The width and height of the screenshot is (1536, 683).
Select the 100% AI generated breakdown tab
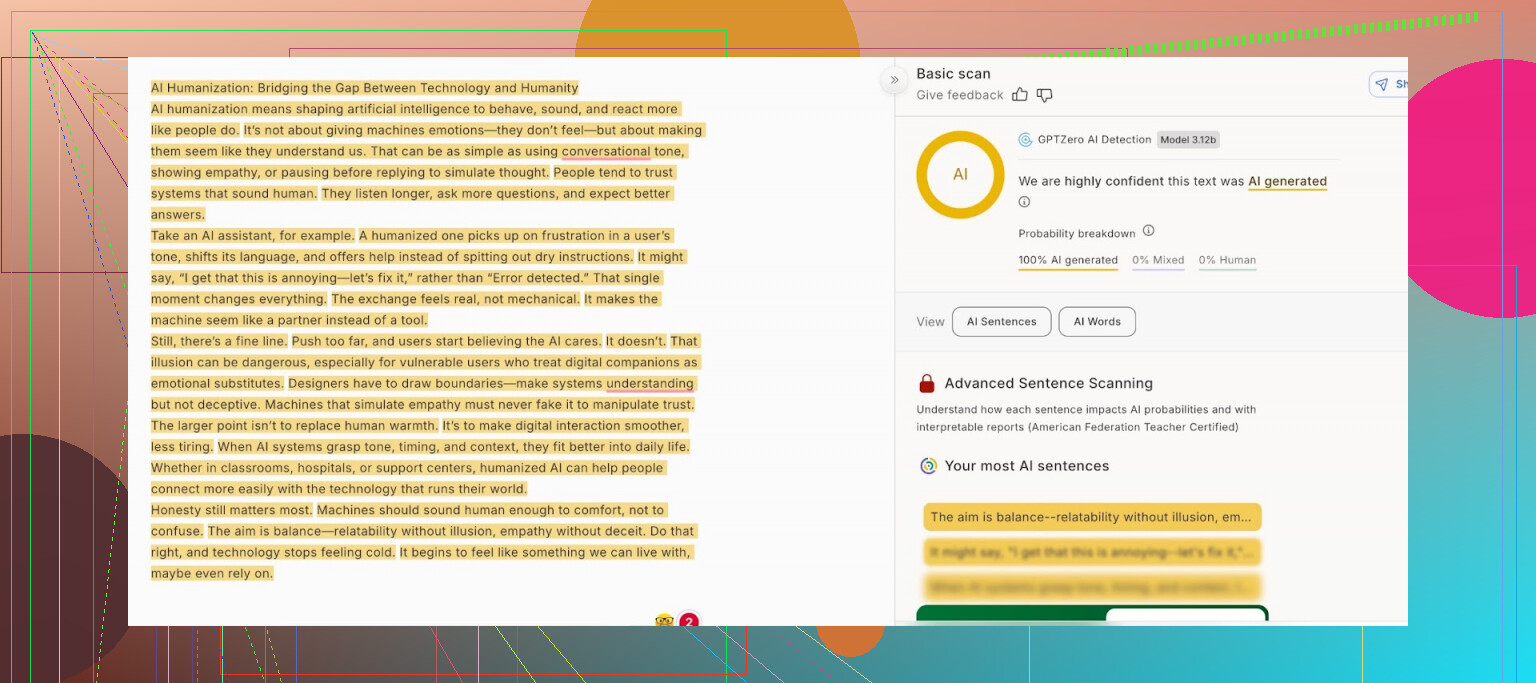coord(1067,260)
